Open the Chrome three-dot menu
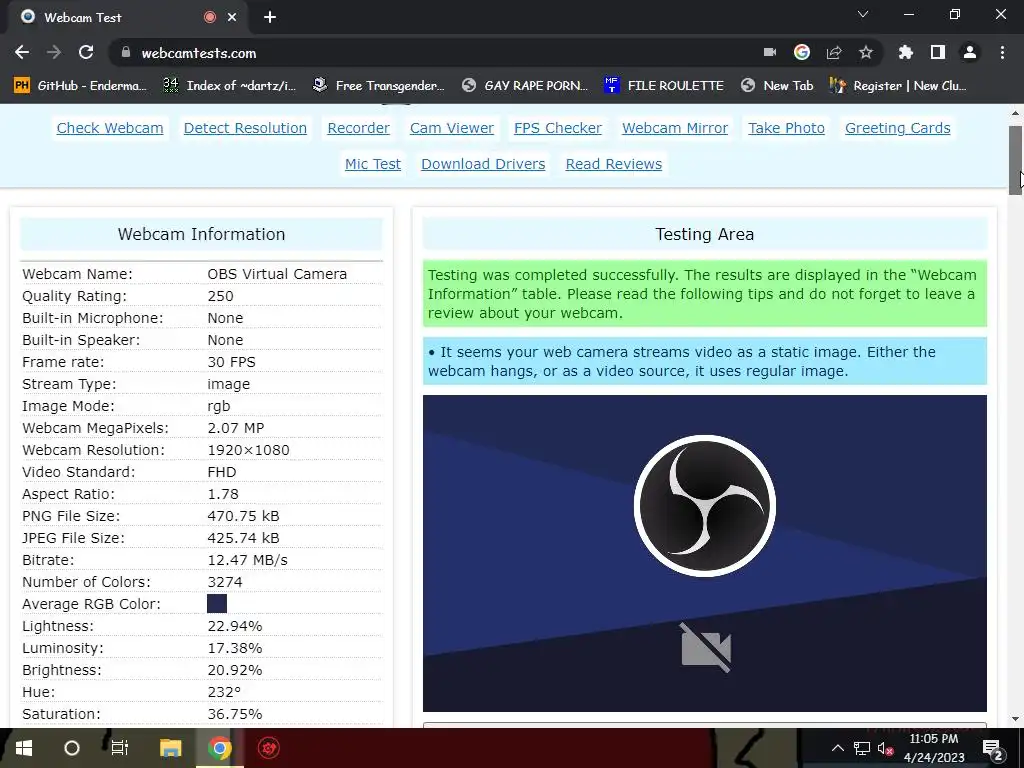This screenshot has width=1024, height=768. tap(1002, 52)
